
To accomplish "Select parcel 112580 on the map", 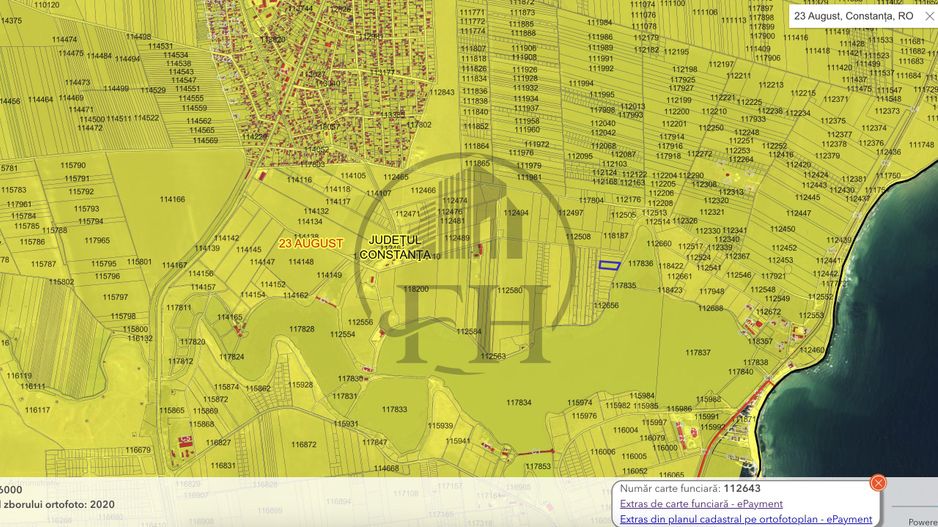I will click(x=509, y=290).
